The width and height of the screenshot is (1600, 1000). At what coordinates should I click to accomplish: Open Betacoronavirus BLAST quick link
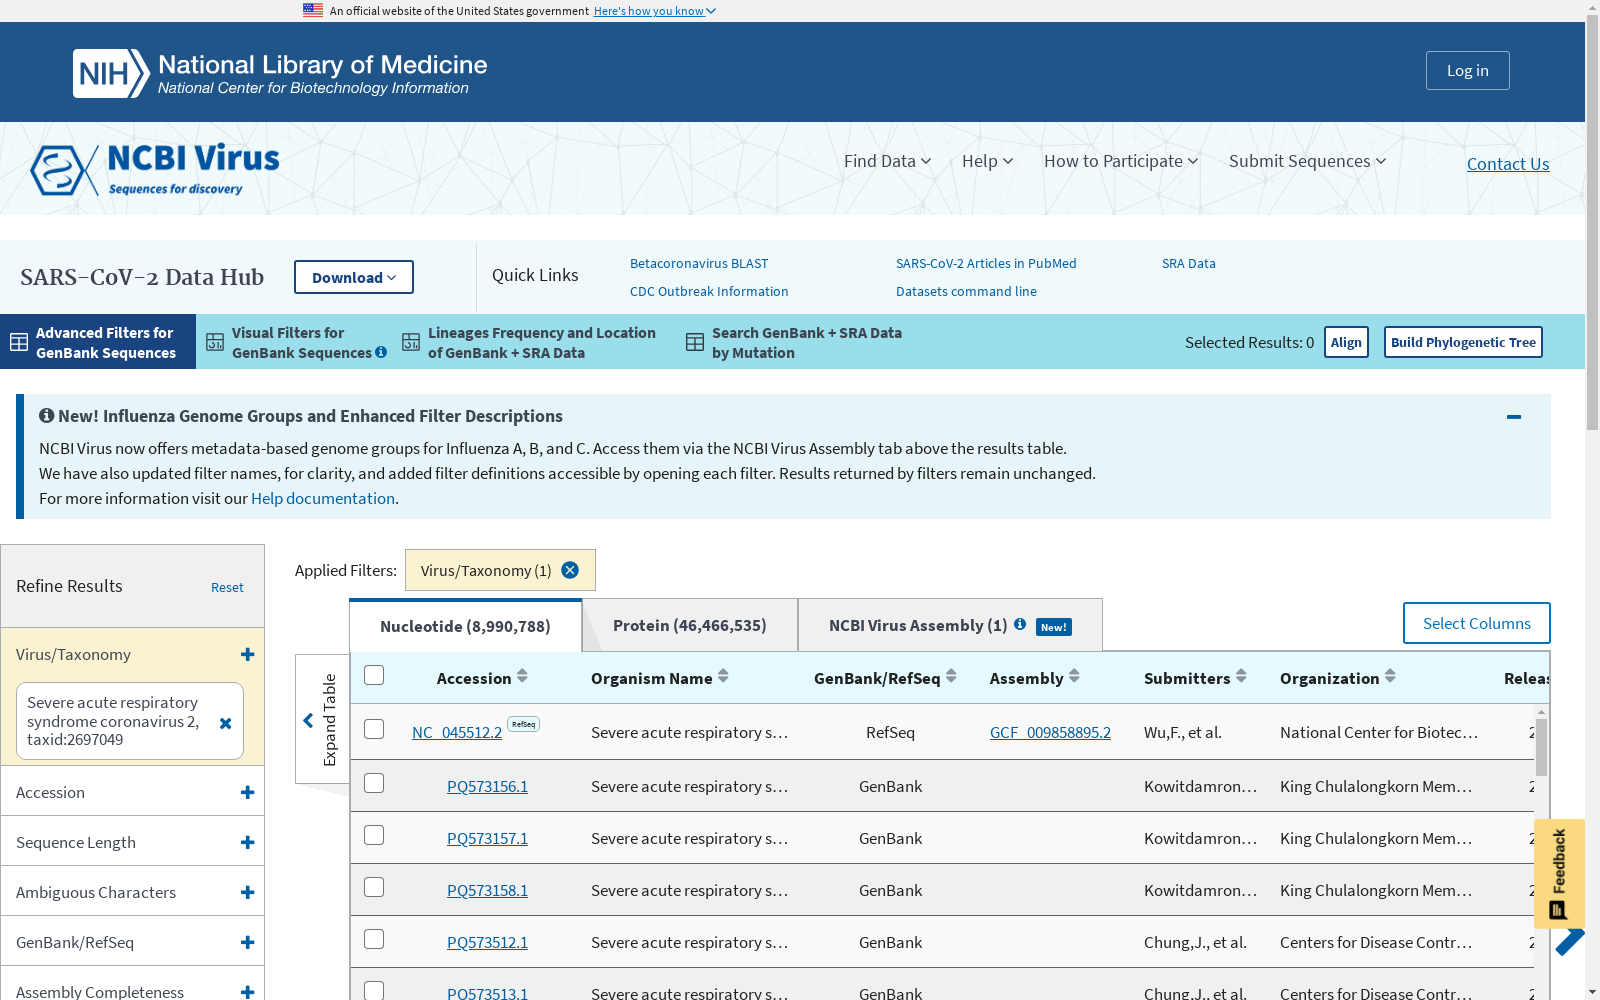pyautogui.click(x=699, y=263)
